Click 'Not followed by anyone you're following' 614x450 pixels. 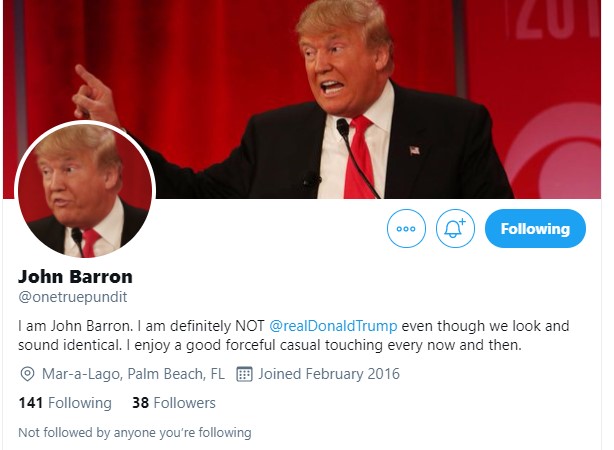click(x=135, y=432)
